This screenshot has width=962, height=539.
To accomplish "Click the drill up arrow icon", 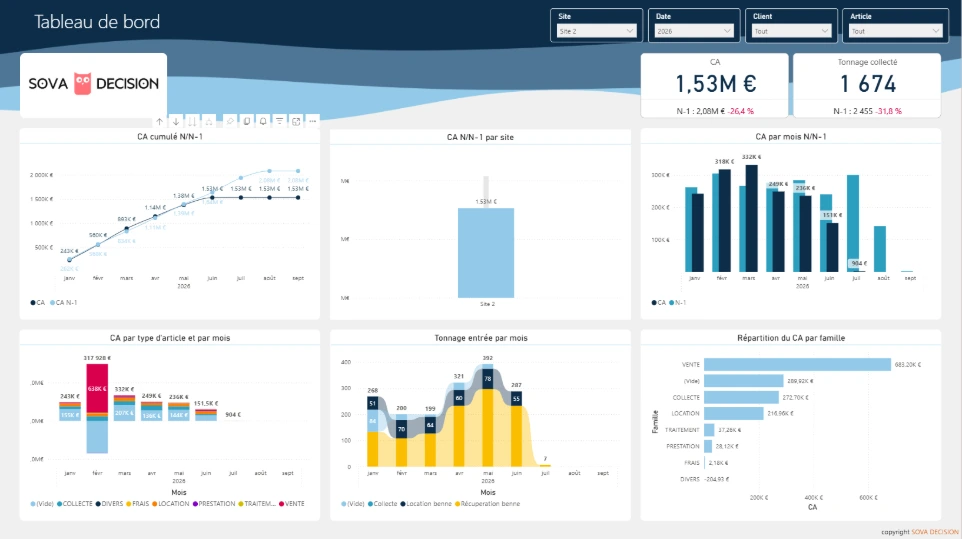I will [160, 121].
